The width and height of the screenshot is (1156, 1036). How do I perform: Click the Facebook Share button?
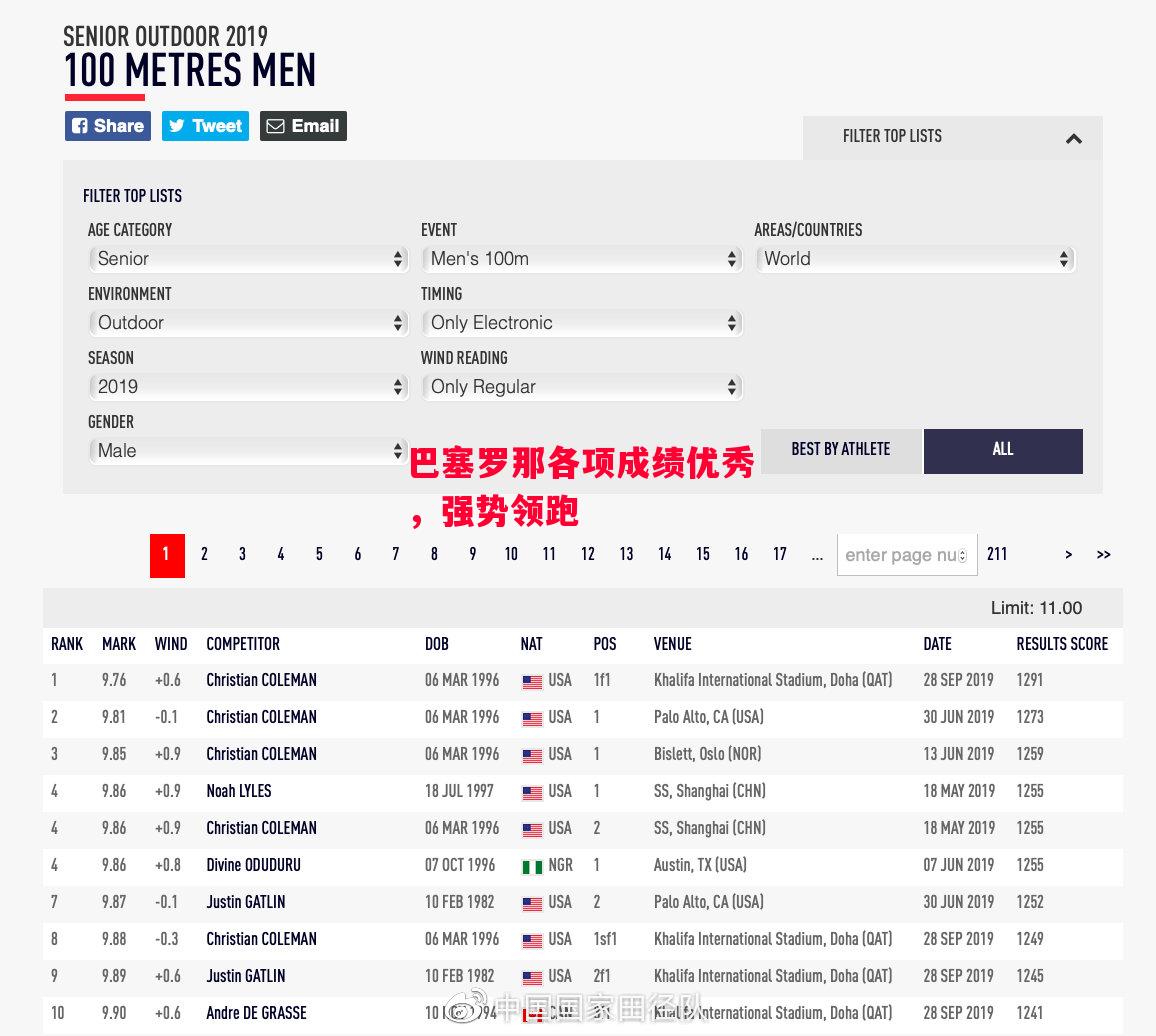(x=107, y=126)
